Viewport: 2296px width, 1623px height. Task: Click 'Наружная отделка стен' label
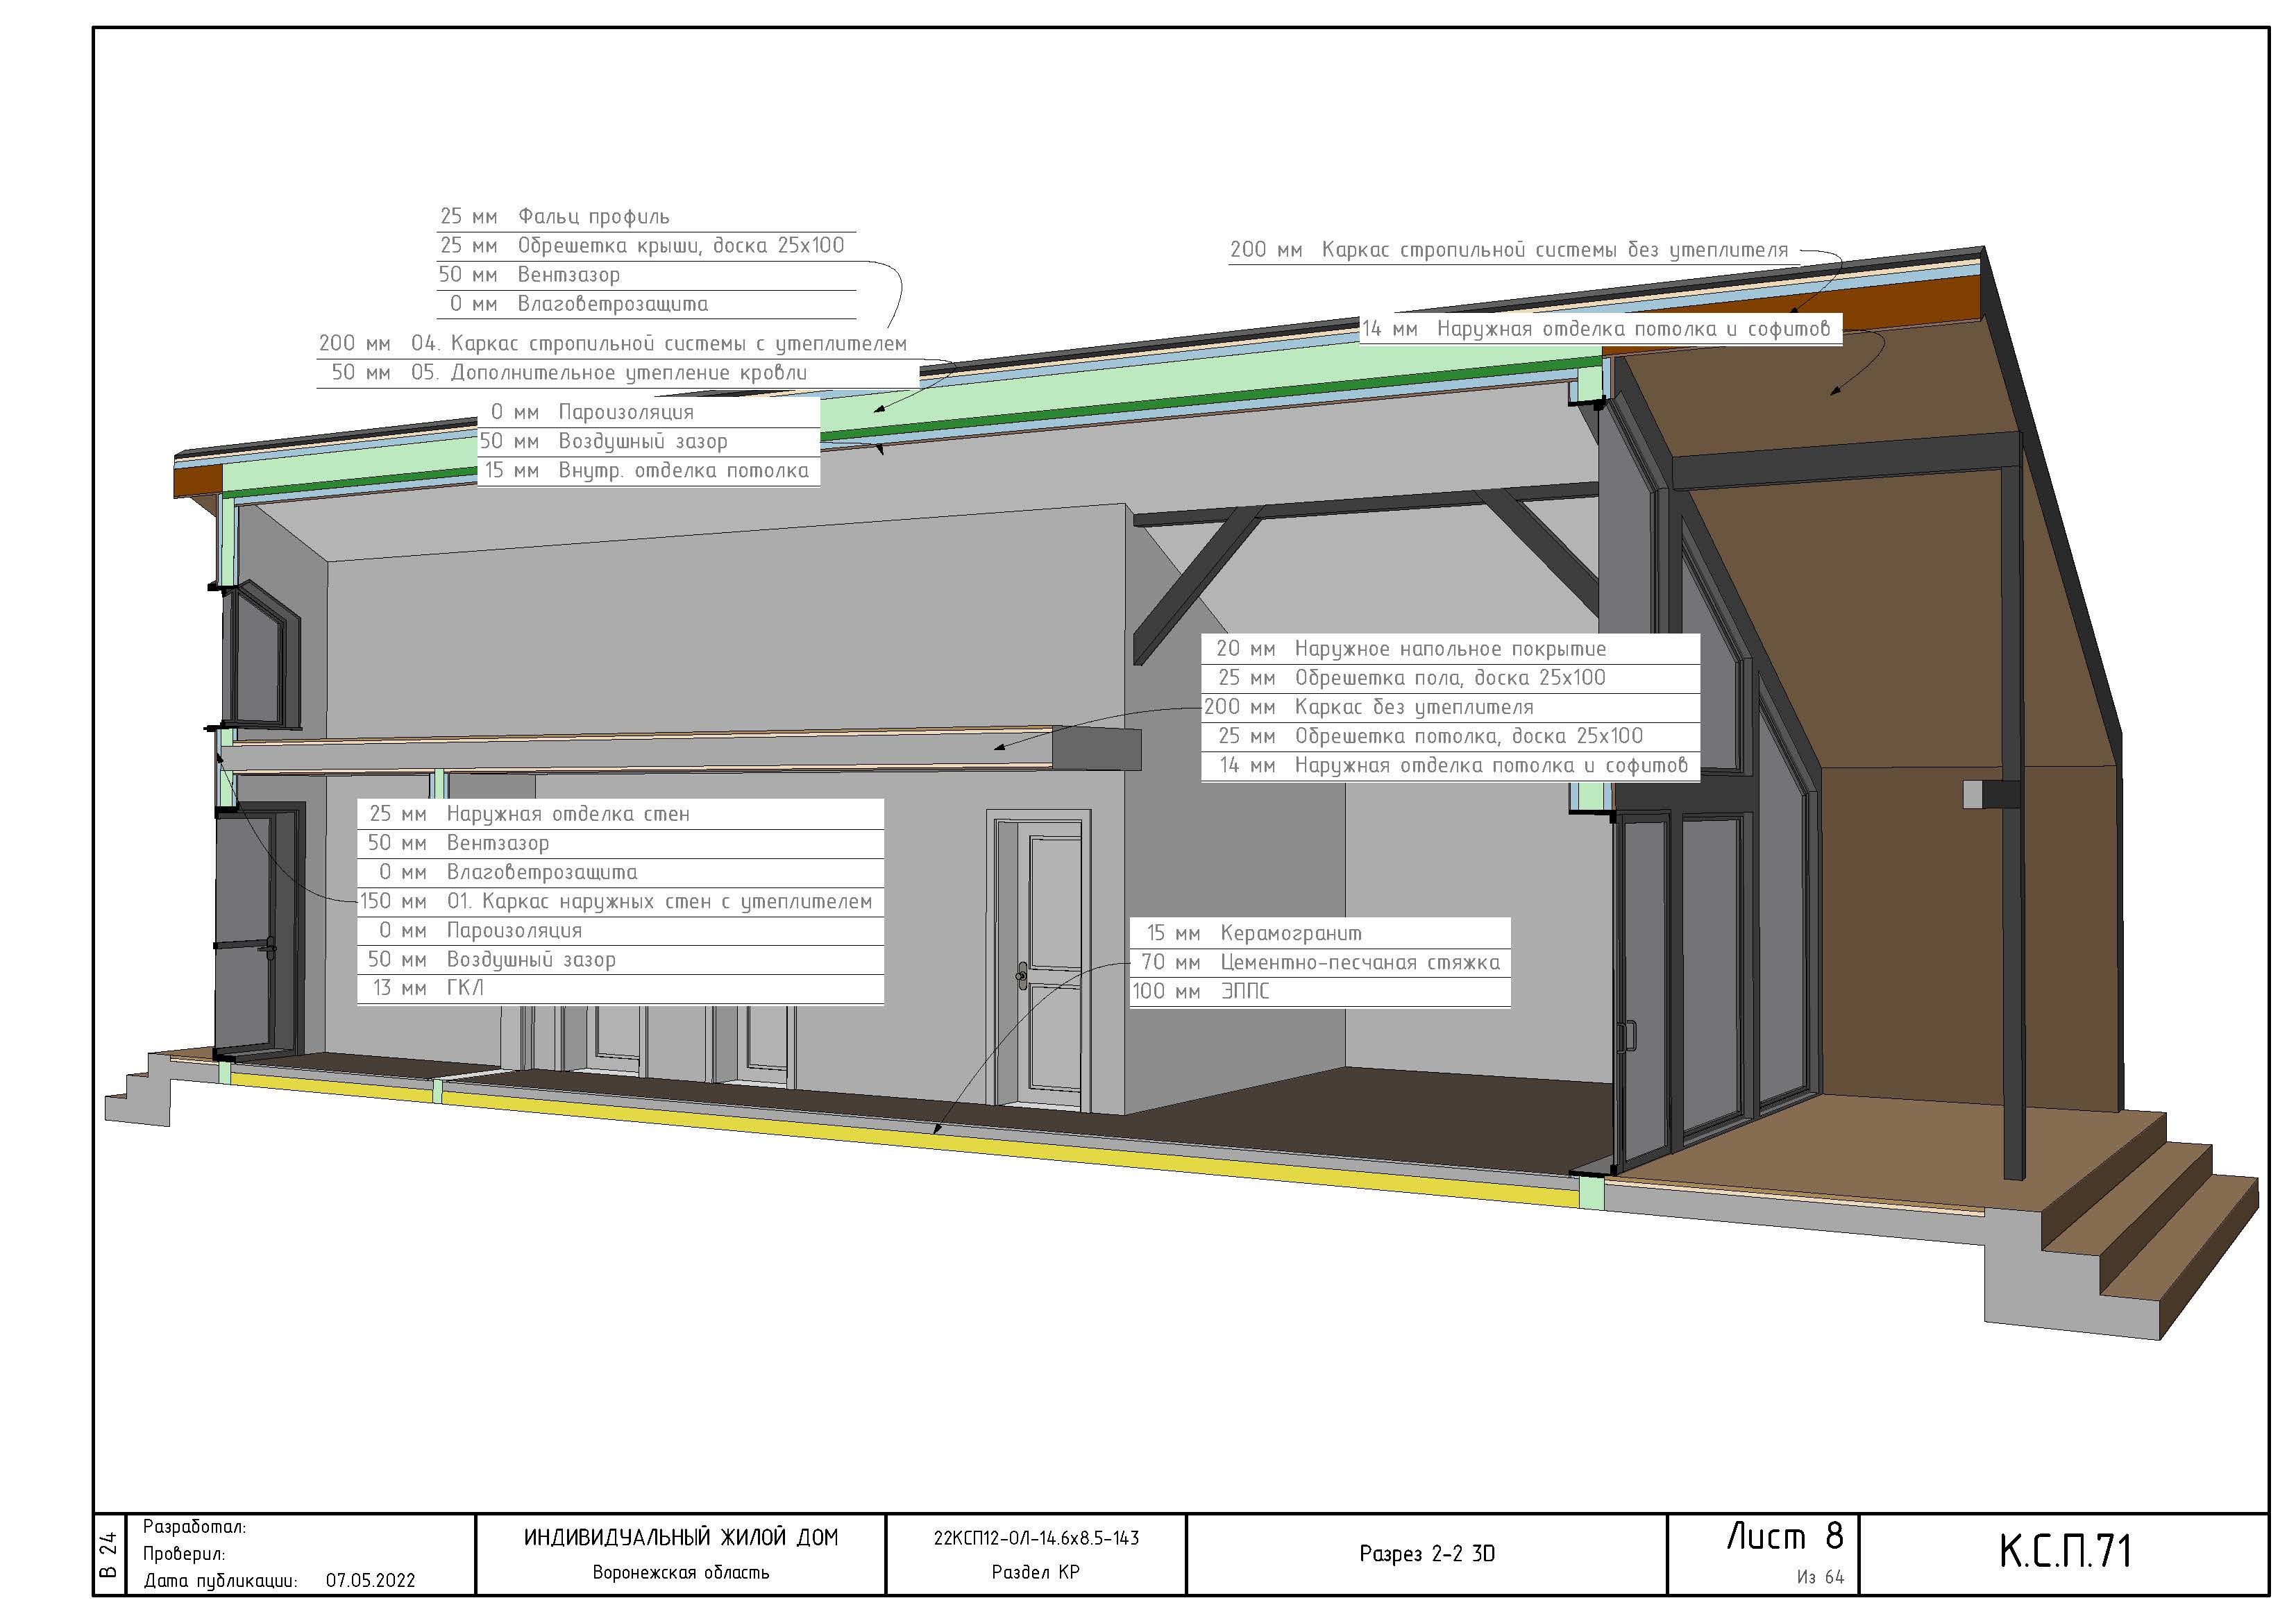(x=568, y=814)
